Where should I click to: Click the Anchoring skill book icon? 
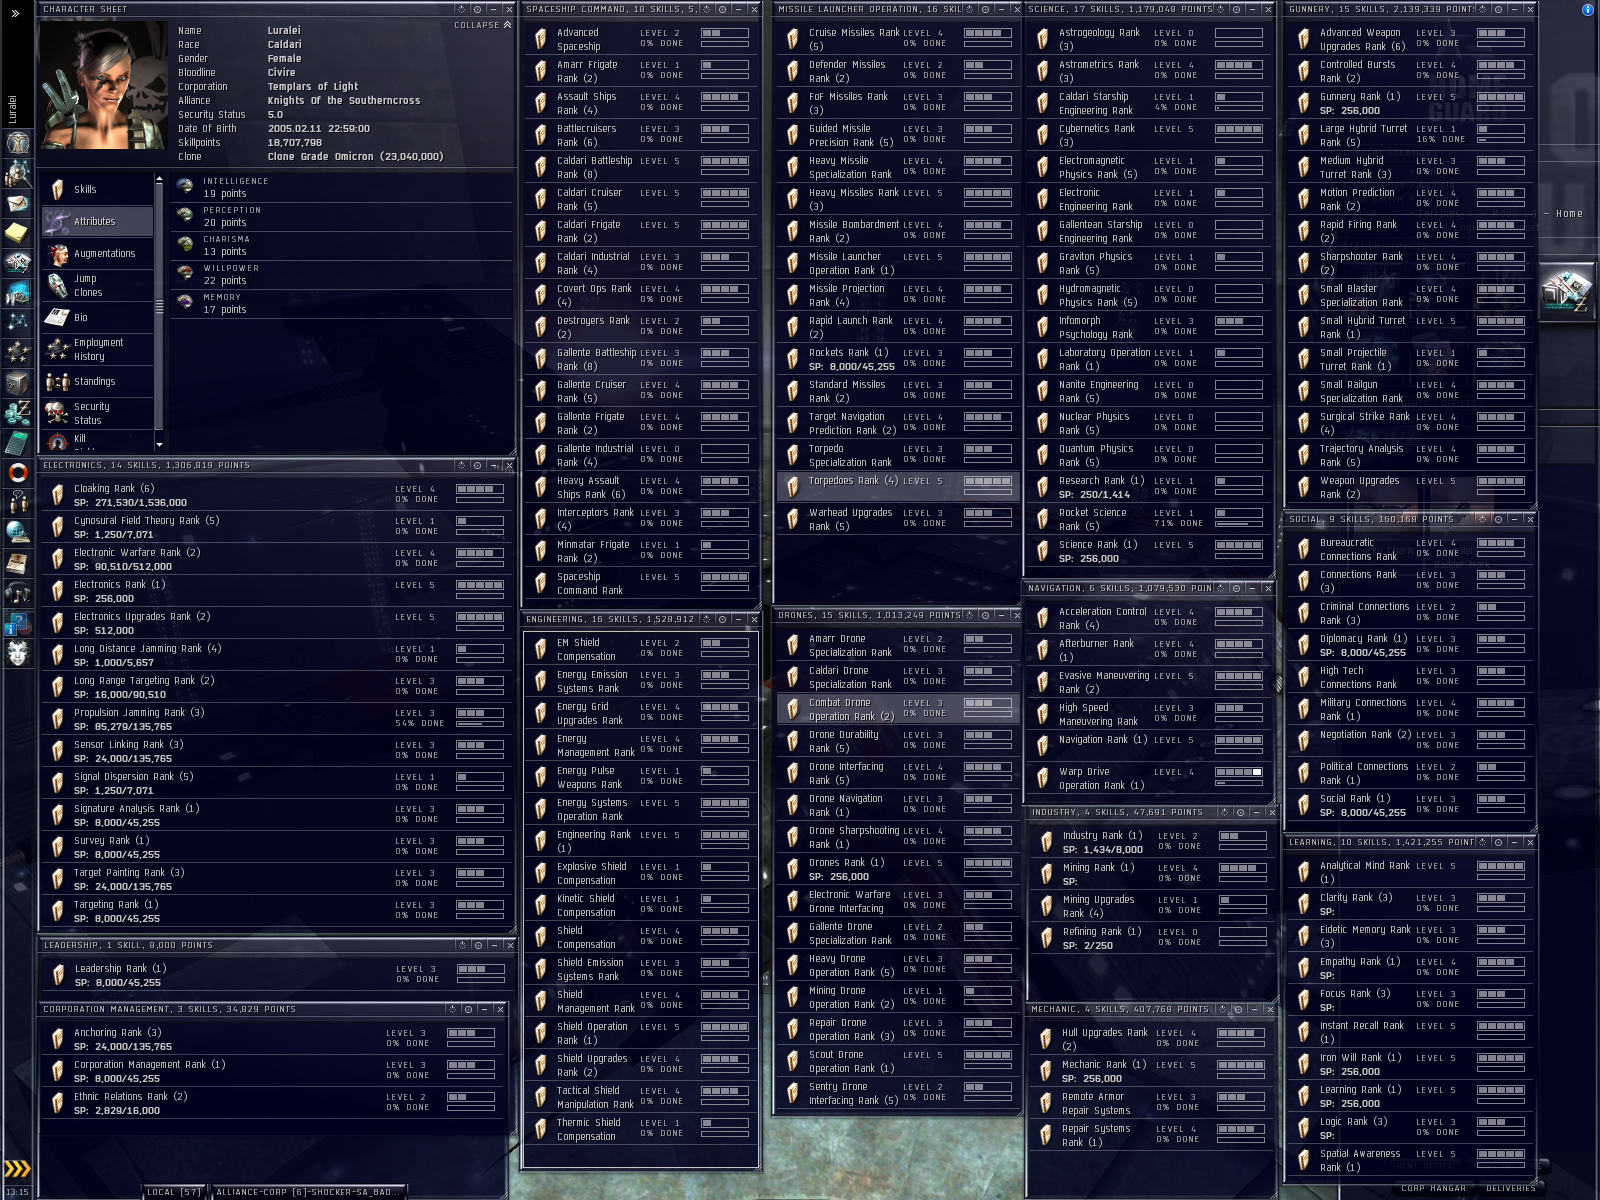[57, 1039]
